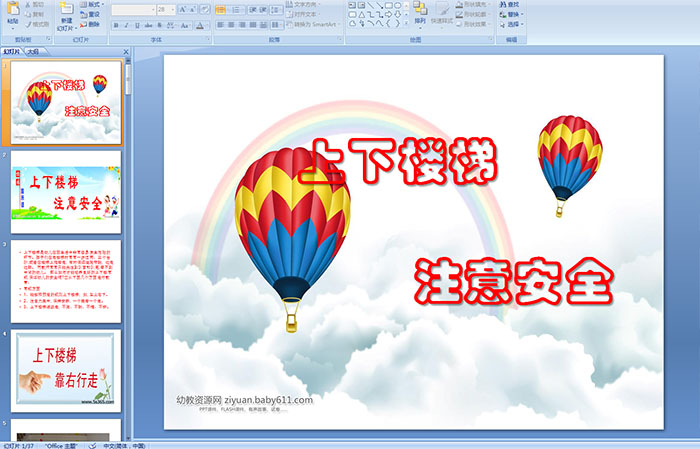
Task: Click the decrease indent icon
Action: point(253,10)
